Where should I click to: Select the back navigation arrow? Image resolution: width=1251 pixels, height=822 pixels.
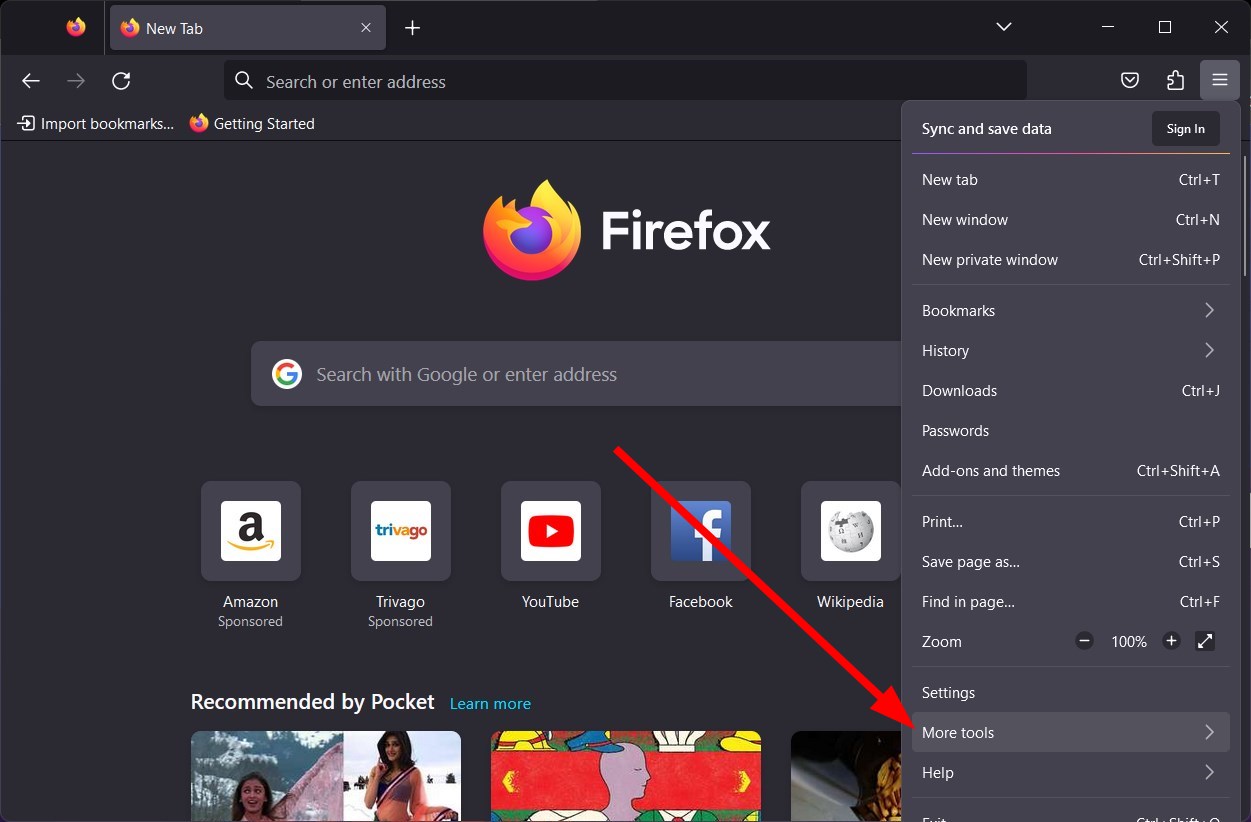coord(30,81)
